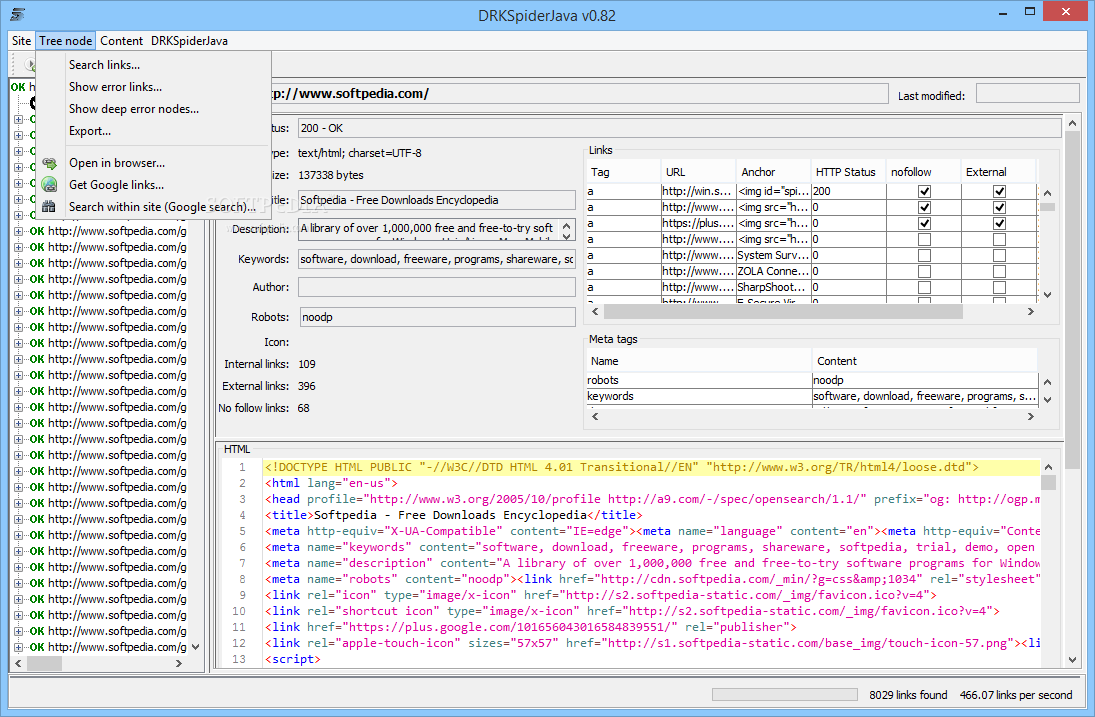Choose Search links... from the menu
Image resolution: width=1095 pixels, height=717 pixels.
pos(104,64)
